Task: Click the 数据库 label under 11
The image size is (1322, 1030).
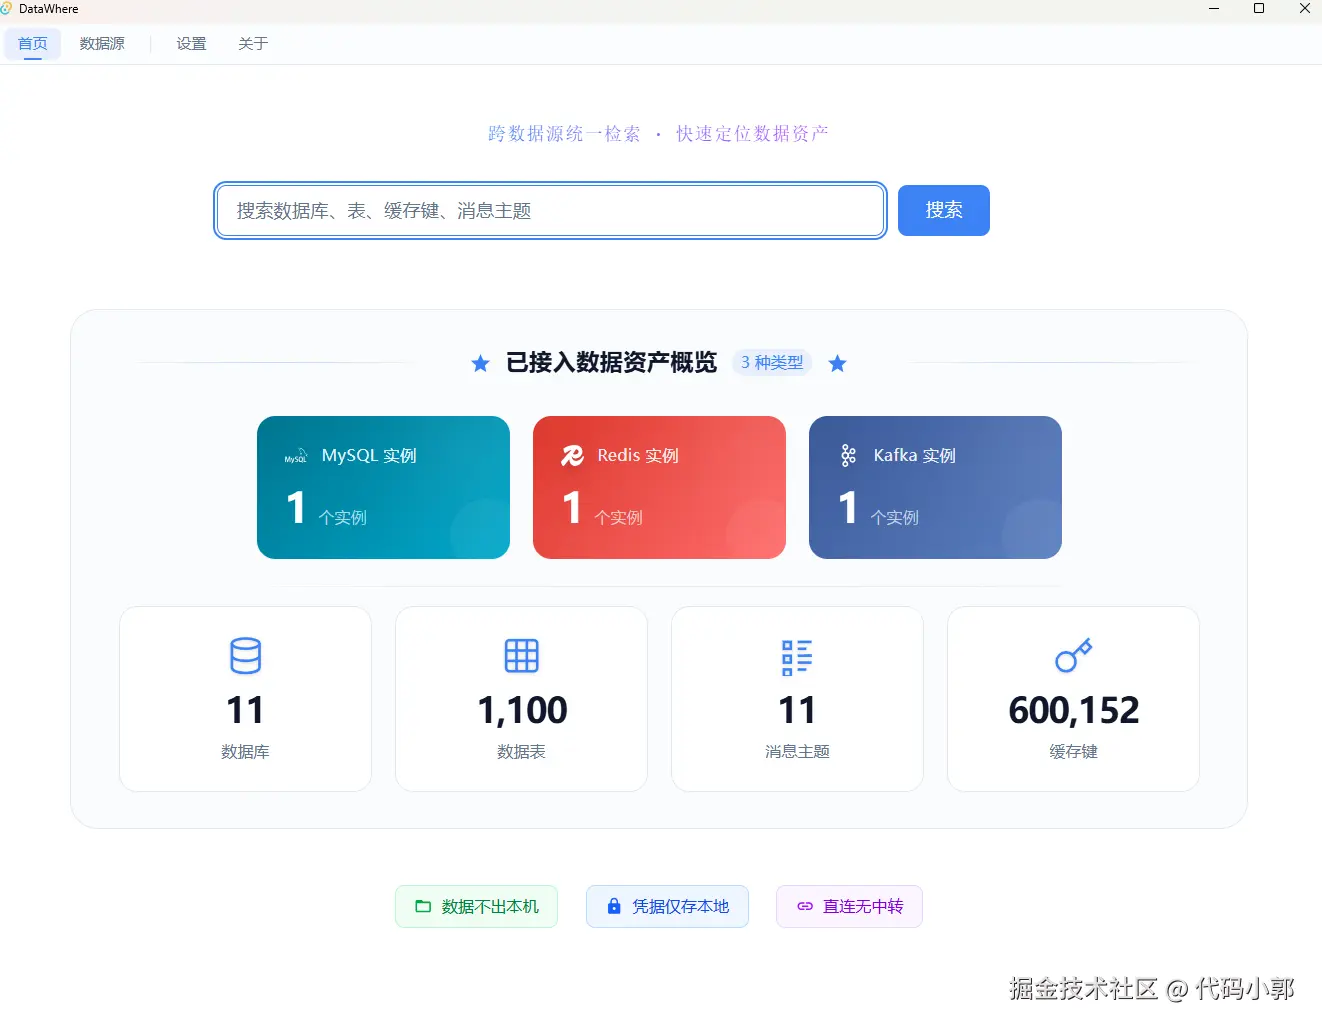Action: click(245, 751)
